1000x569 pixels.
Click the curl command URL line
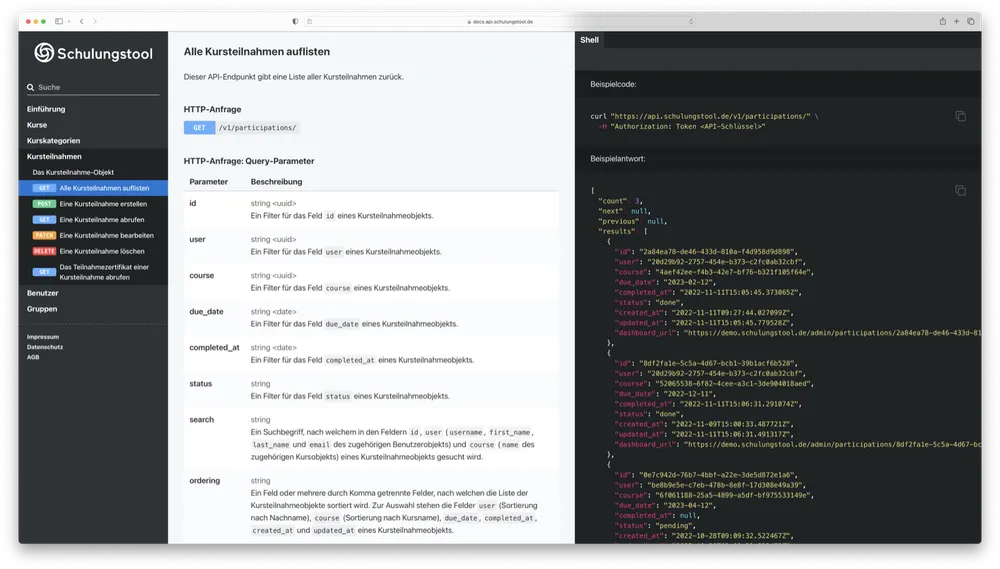tap(704, 116)
